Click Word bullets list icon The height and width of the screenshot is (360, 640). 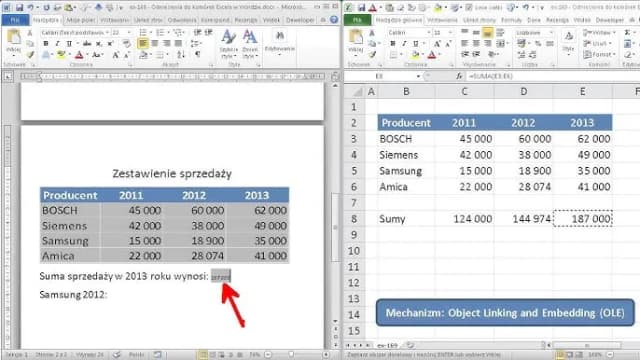(x=143, y=32)
